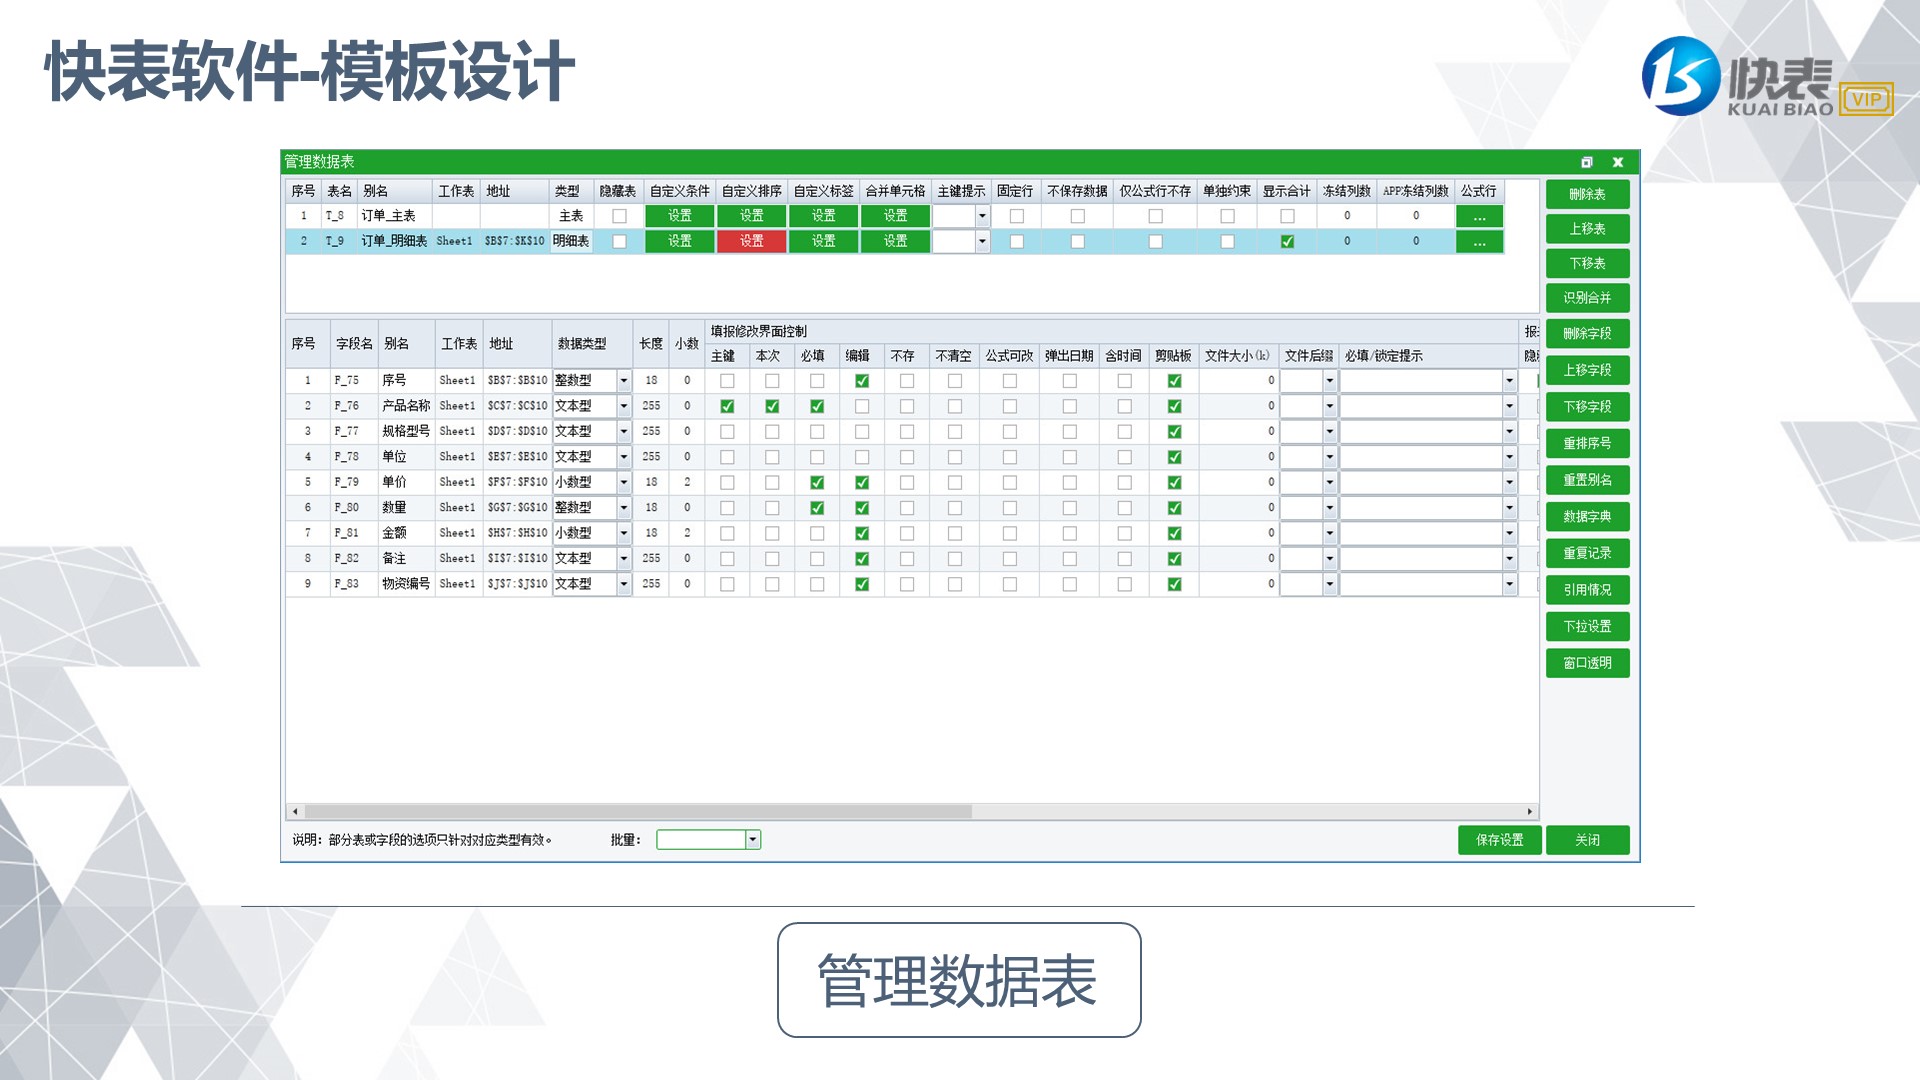
Task: Open 数据类型 dropdown for 单价 field
Action: 624,482
